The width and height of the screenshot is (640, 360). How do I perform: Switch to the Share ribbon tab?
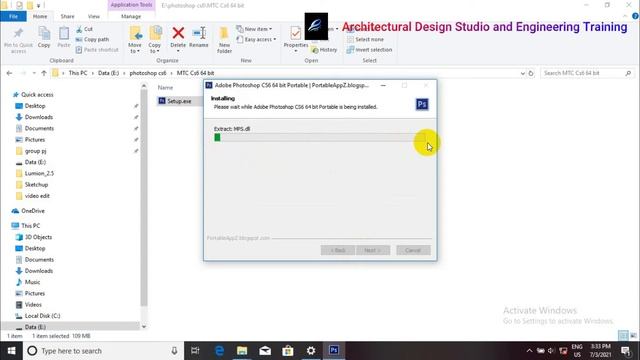point(67,16)
